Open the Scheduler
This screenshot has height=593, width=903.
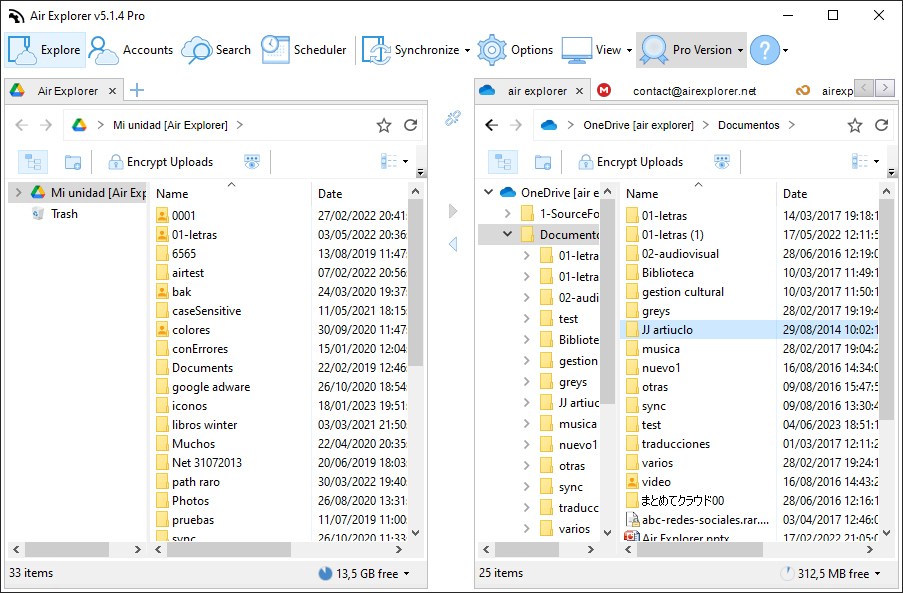point(303,50)
